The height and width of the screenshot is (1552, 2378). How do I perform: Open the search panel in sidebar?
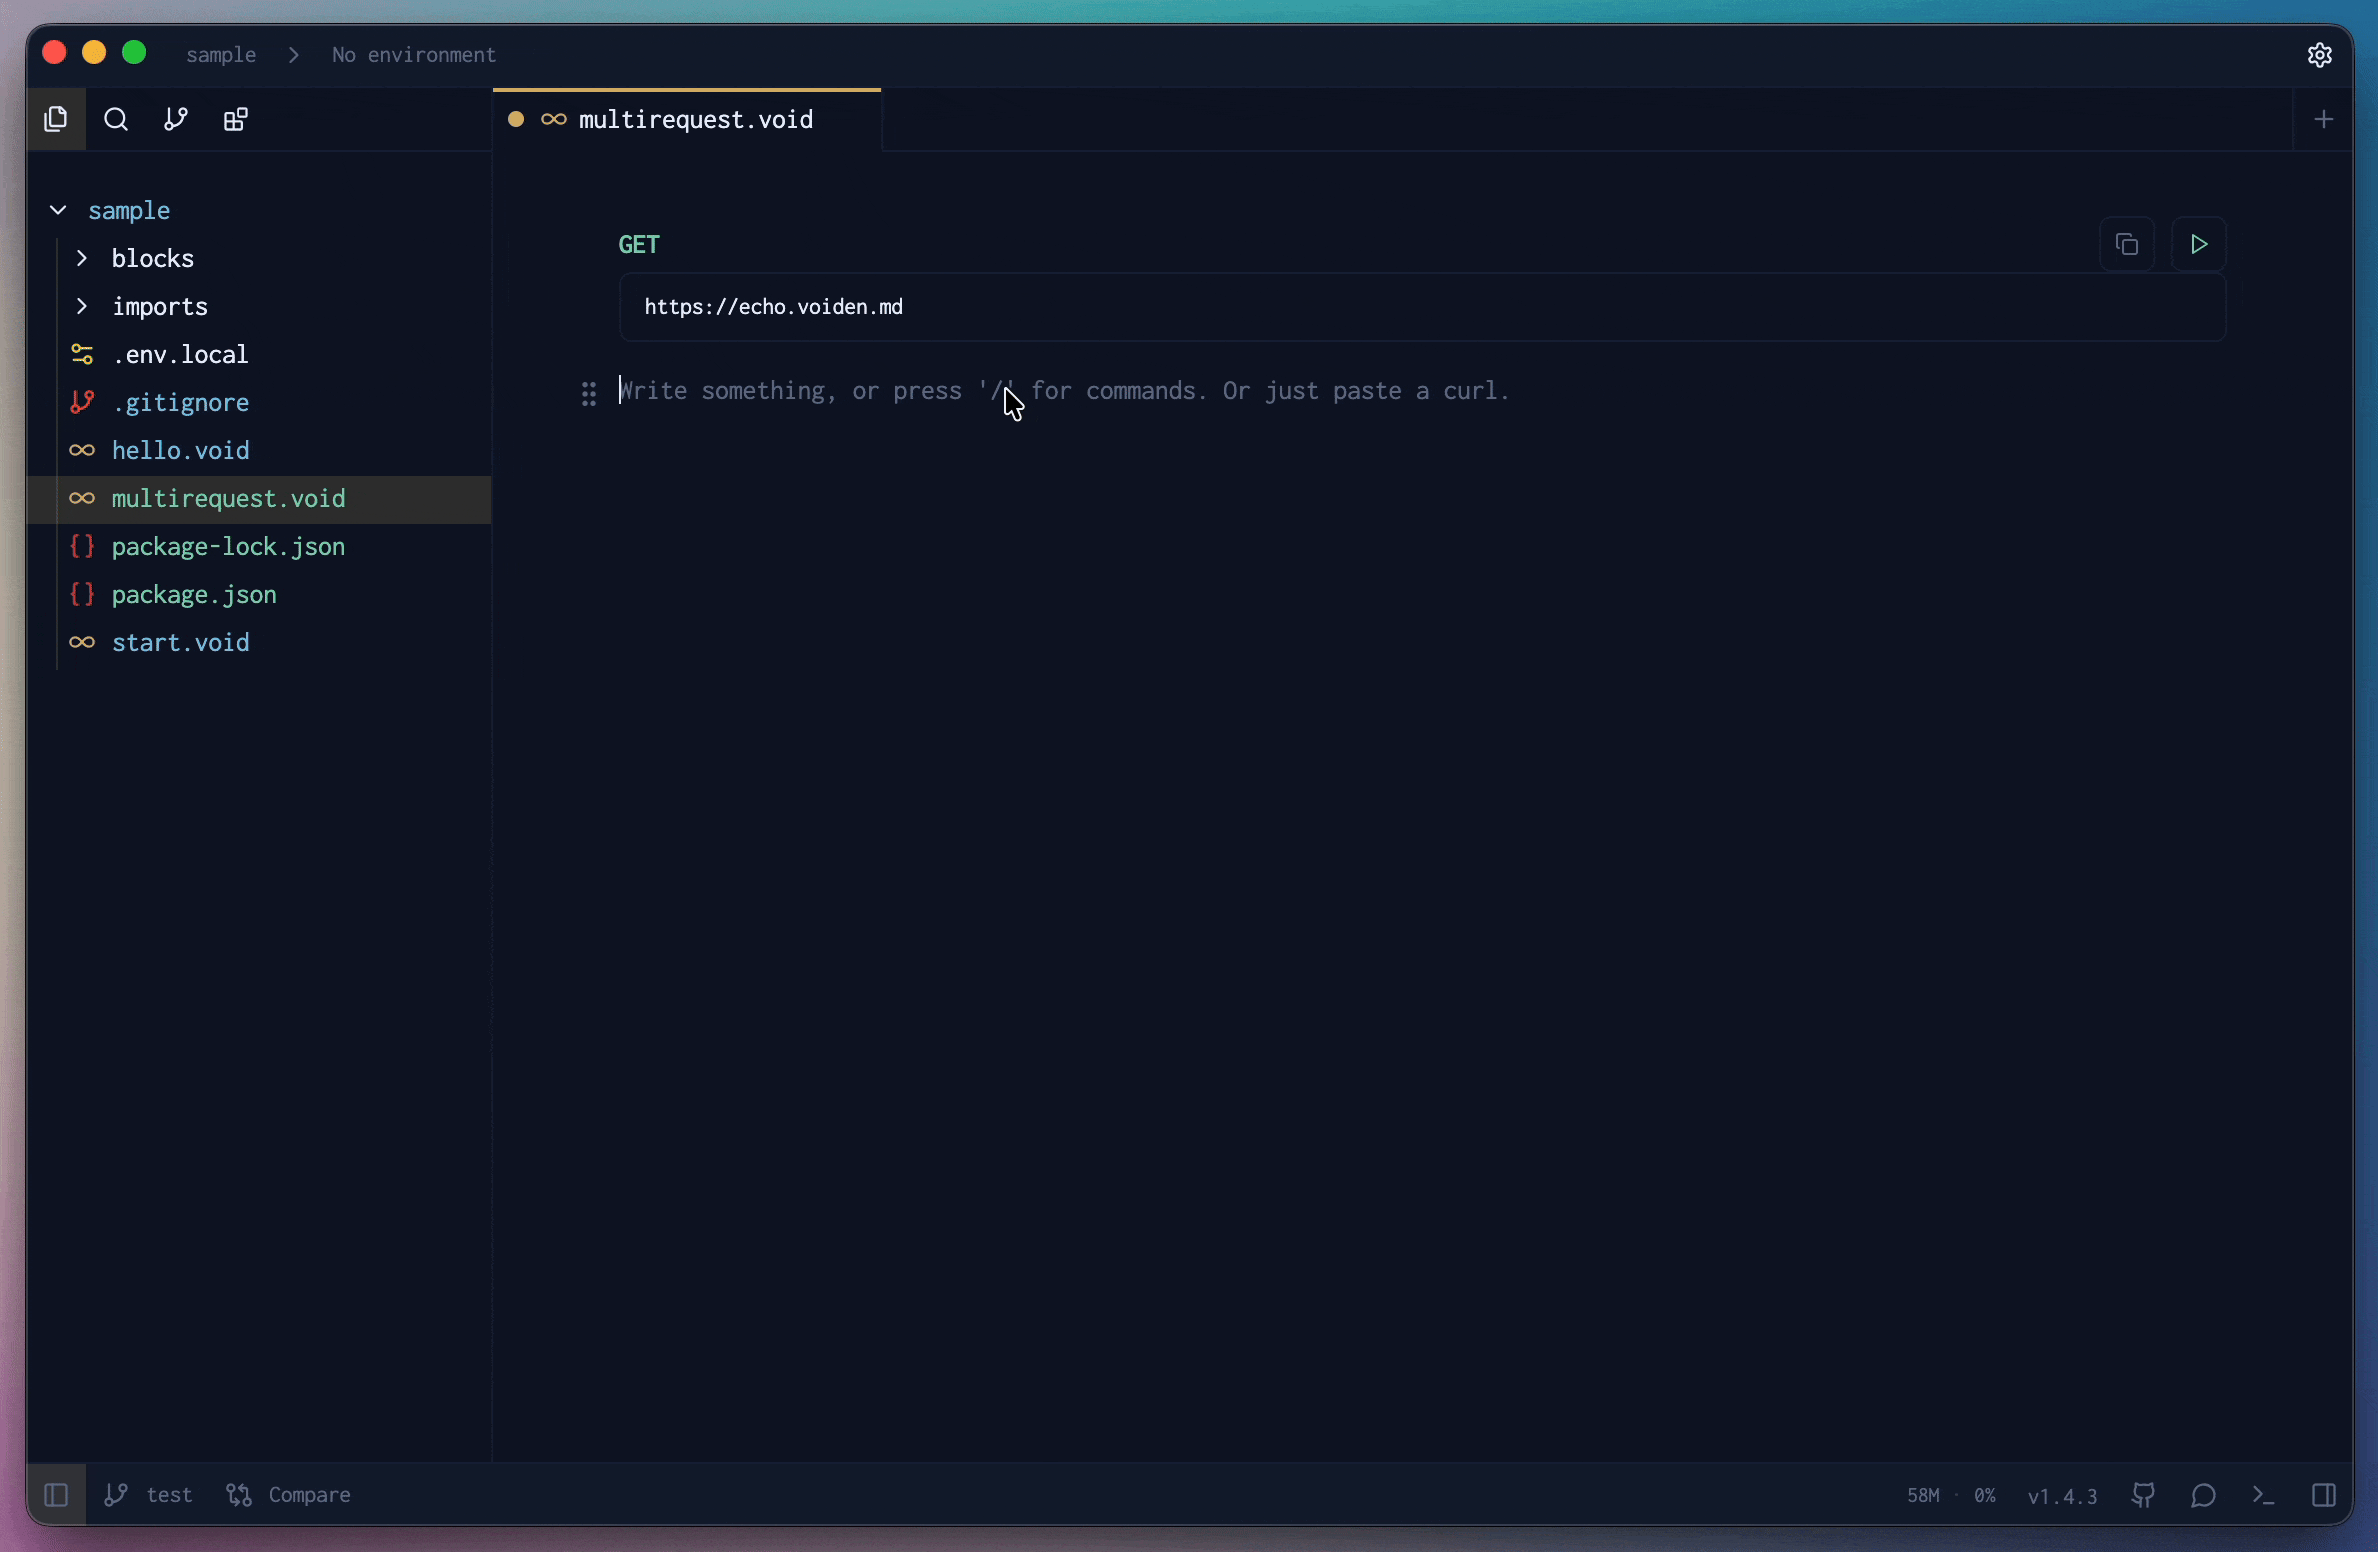tap(116, 120)
